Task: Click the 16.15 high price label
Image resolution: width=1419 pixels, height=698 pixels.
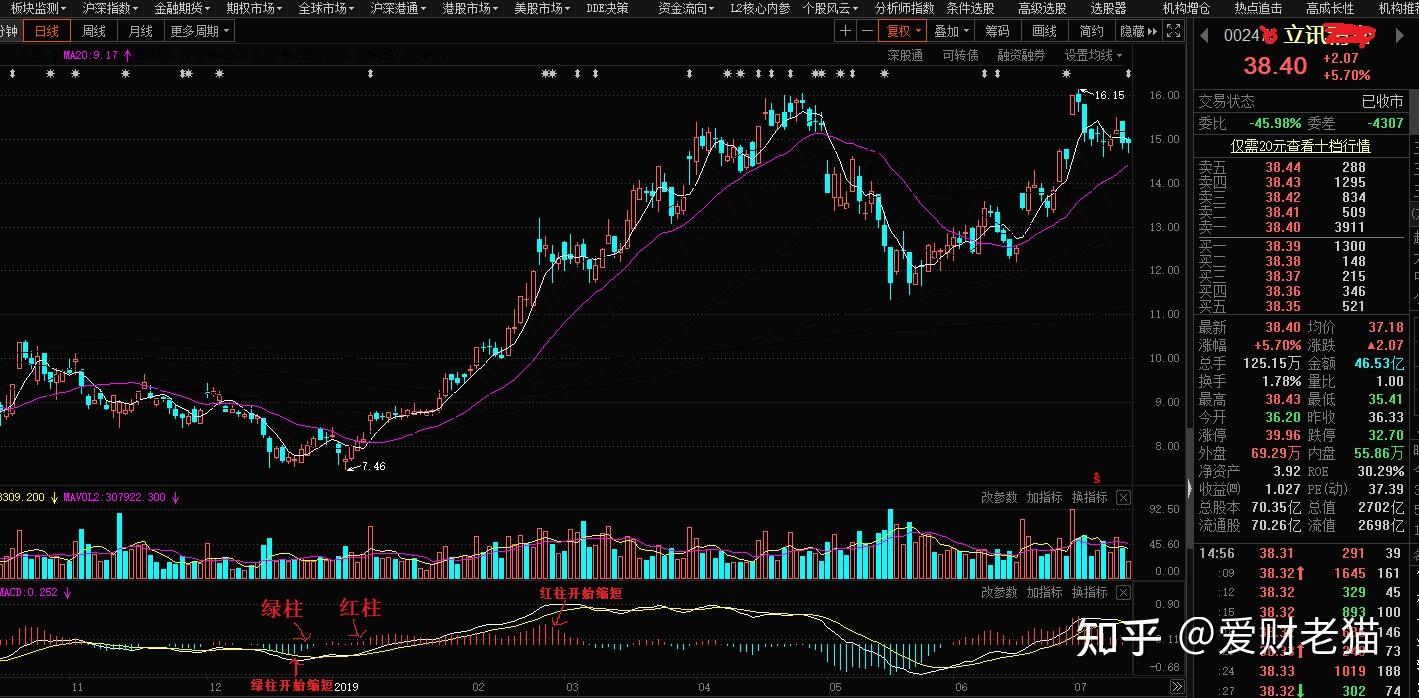Action: (x=1109, y=95)
